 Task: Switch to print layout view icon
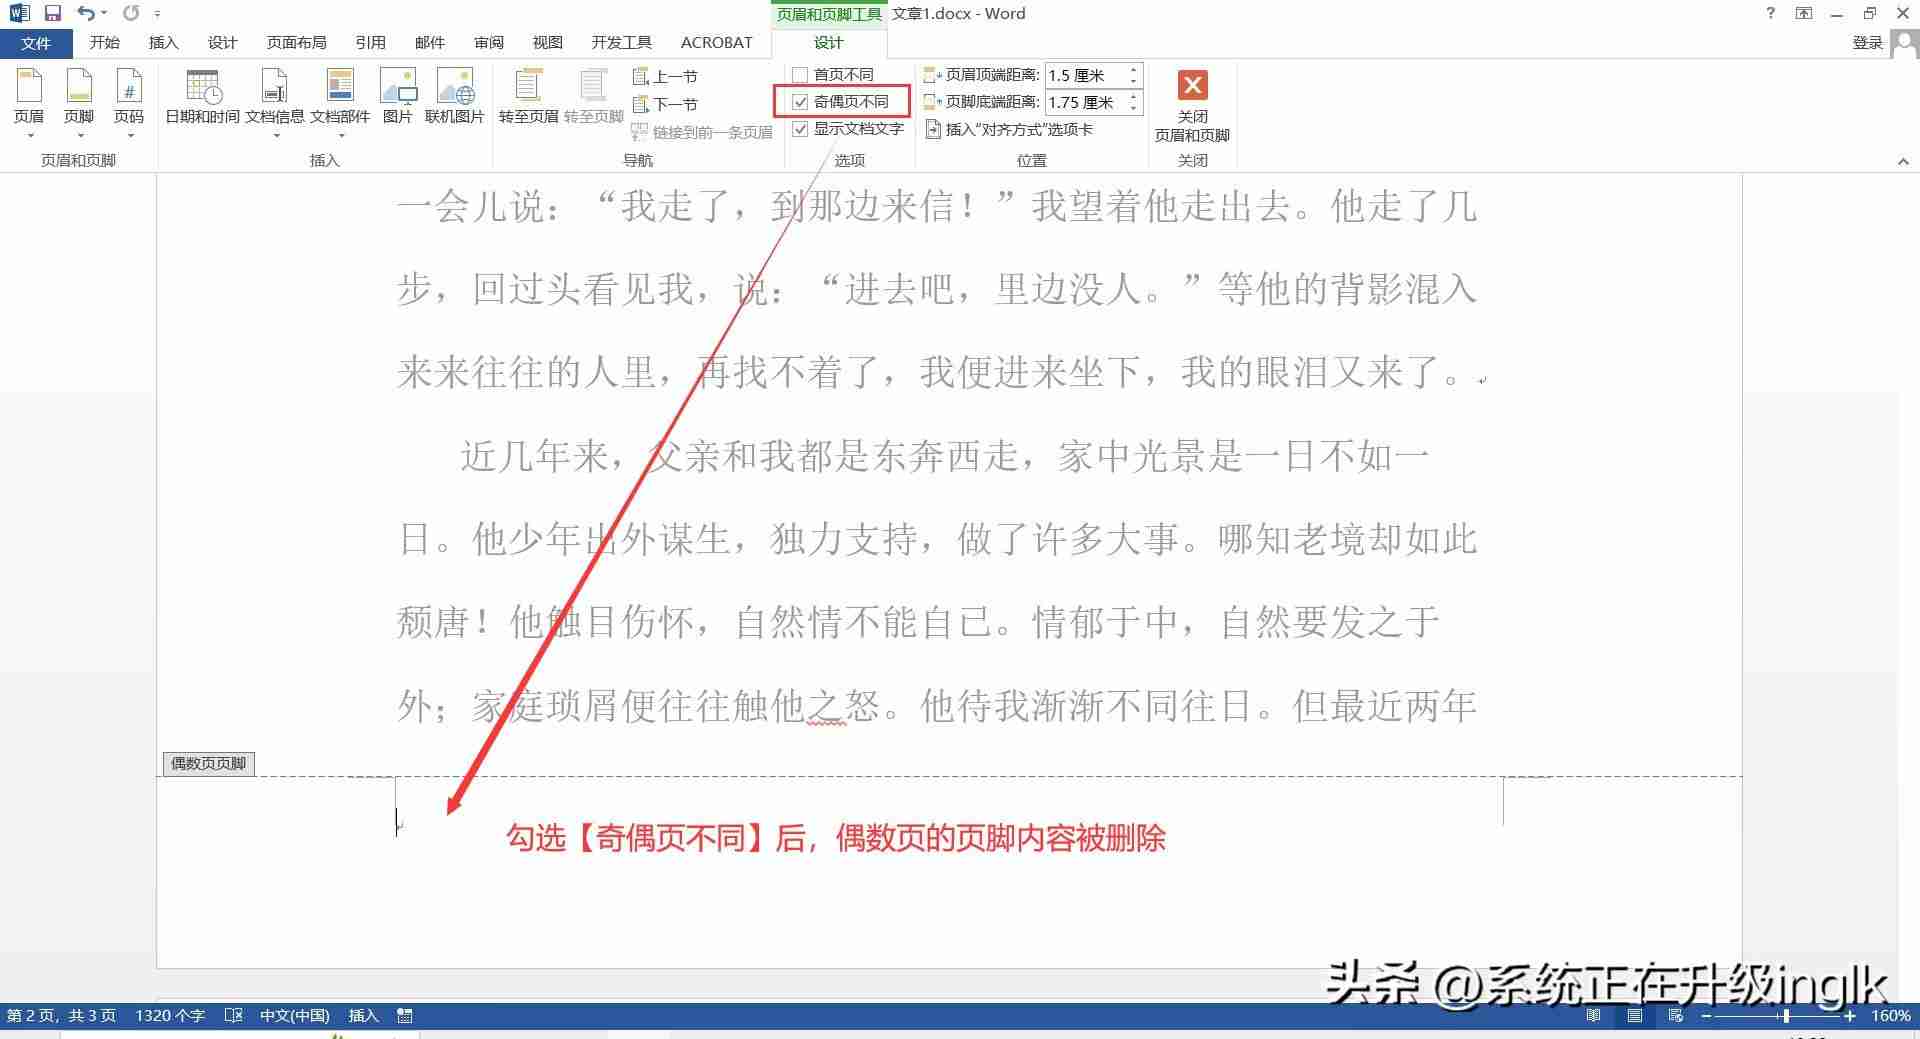1635,1015
